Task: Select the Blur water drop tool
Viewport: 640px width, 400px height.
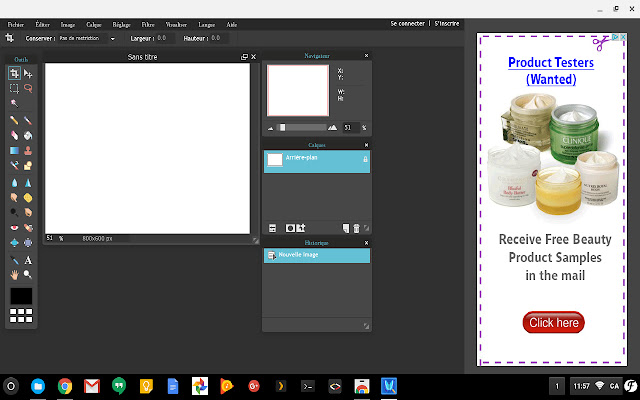Action: click(x=14, y=182)
